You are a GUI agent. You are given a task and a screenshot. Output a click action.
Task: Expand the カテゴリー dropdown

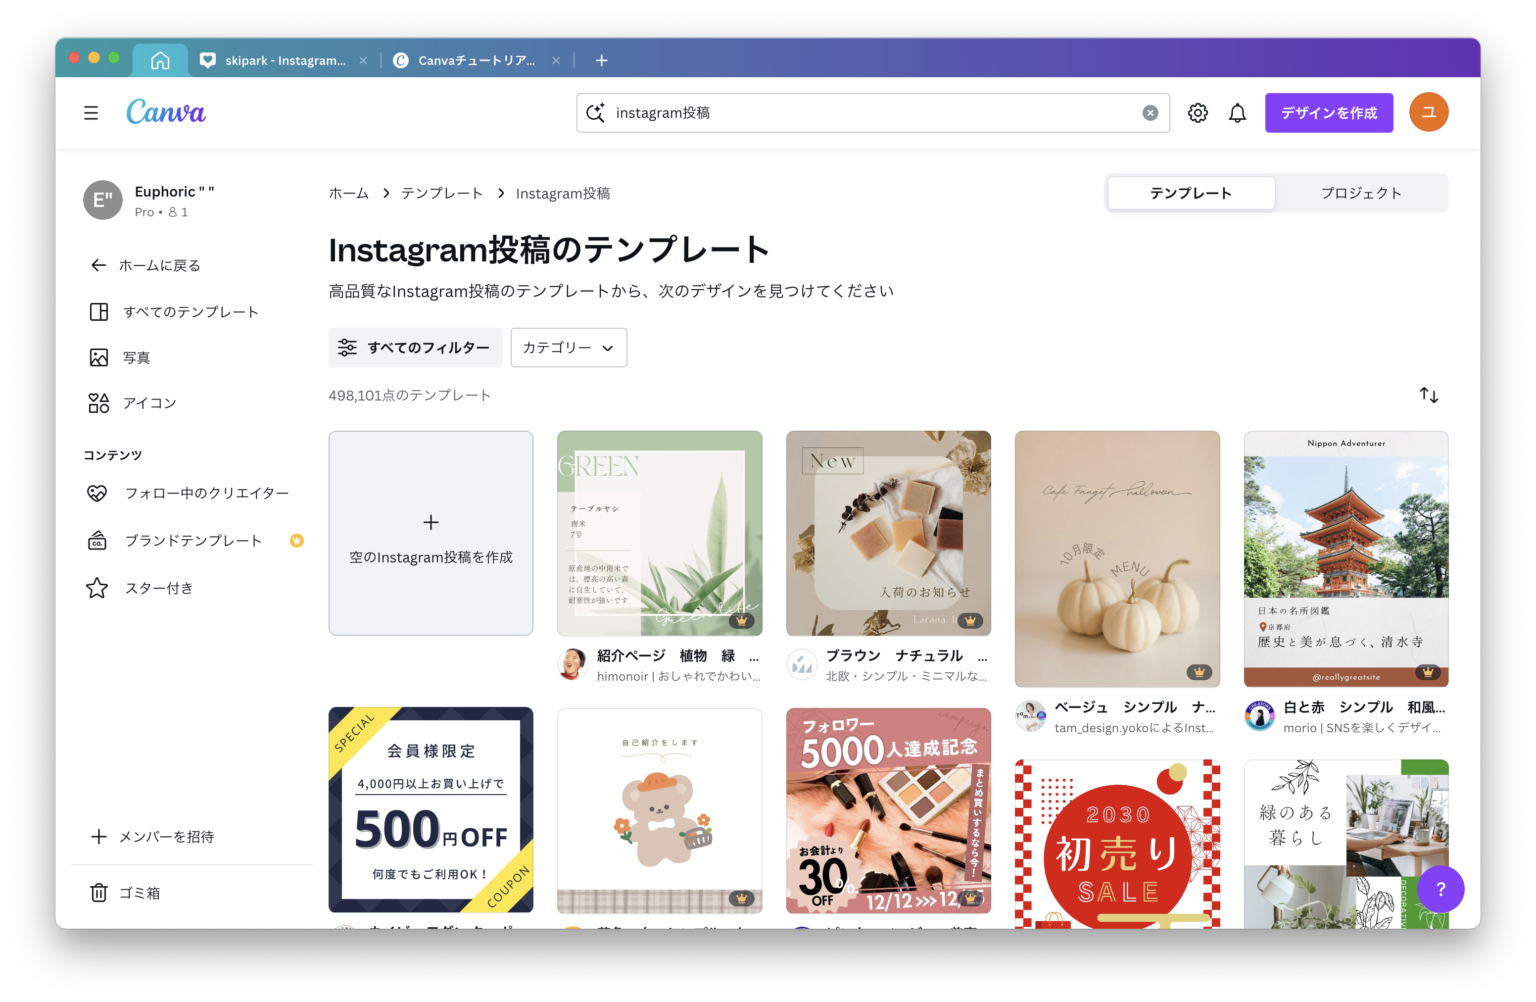click(569, 347)
